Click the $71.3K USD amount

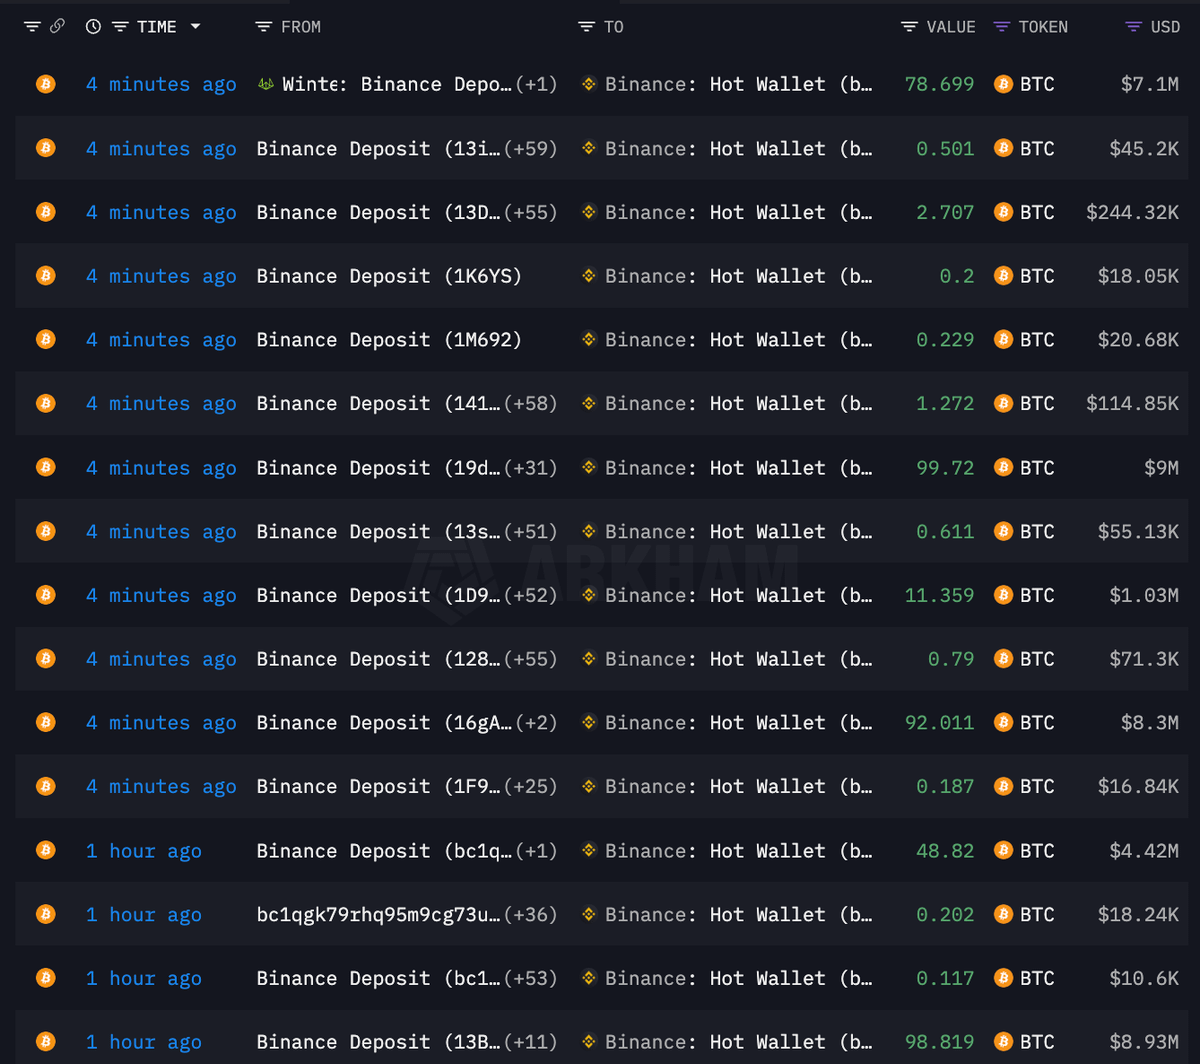pos(1145,659)
